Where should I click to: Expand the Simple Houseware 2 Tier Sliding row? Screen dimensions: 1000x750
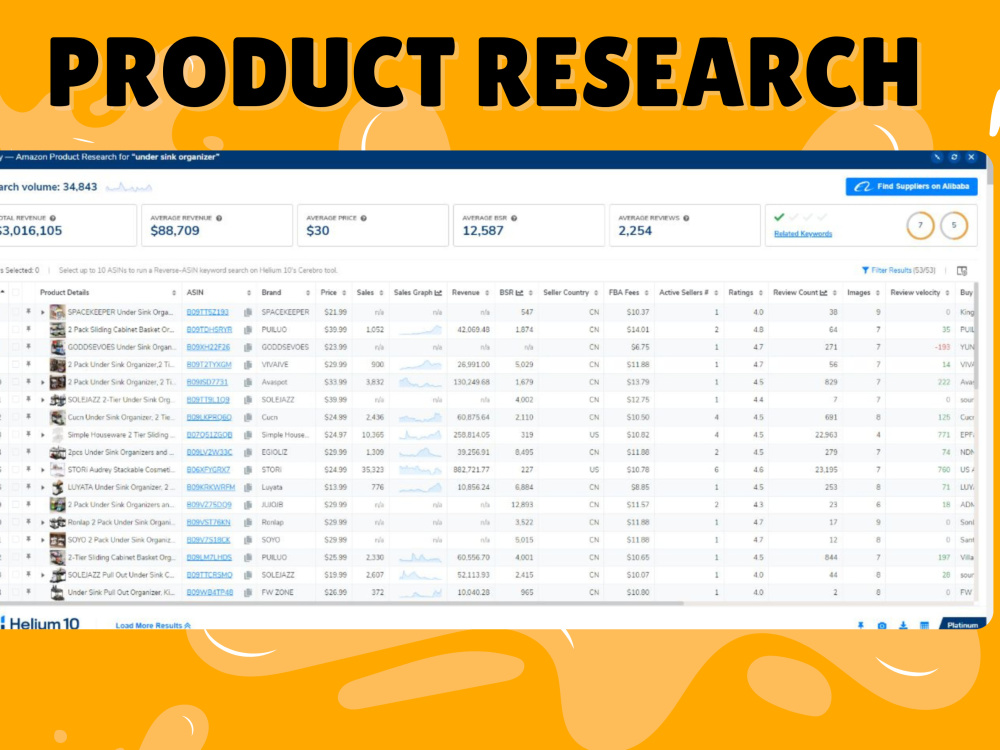[43, 435]
